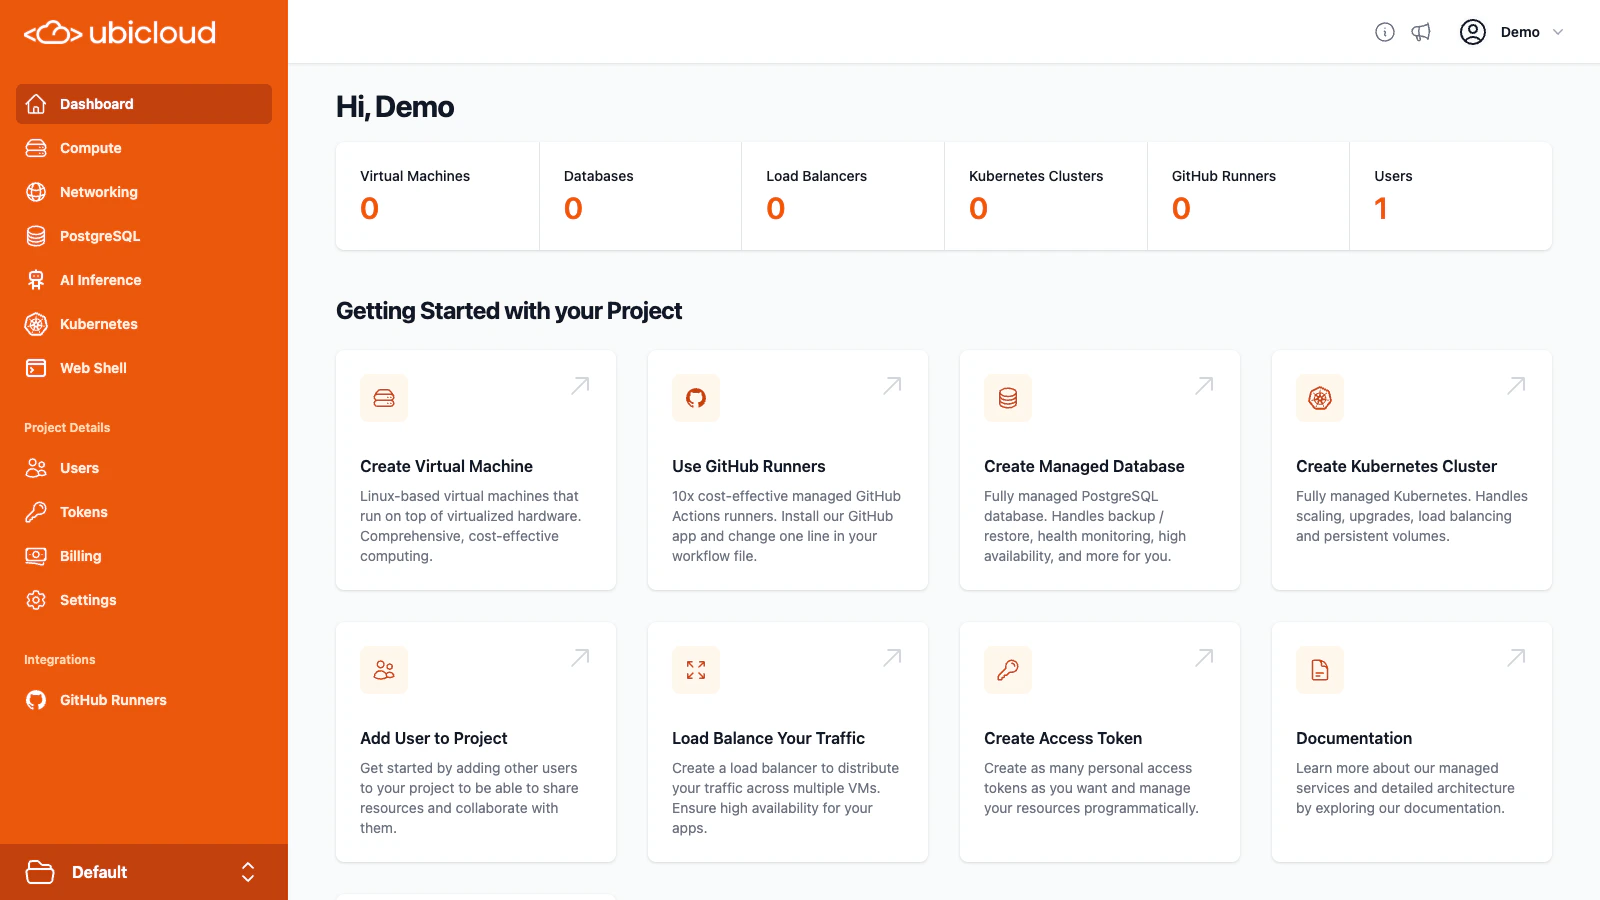Click Create Virtual Machine card icon
This screenshot has width=1600, height=900.
[x=384, y=398]
